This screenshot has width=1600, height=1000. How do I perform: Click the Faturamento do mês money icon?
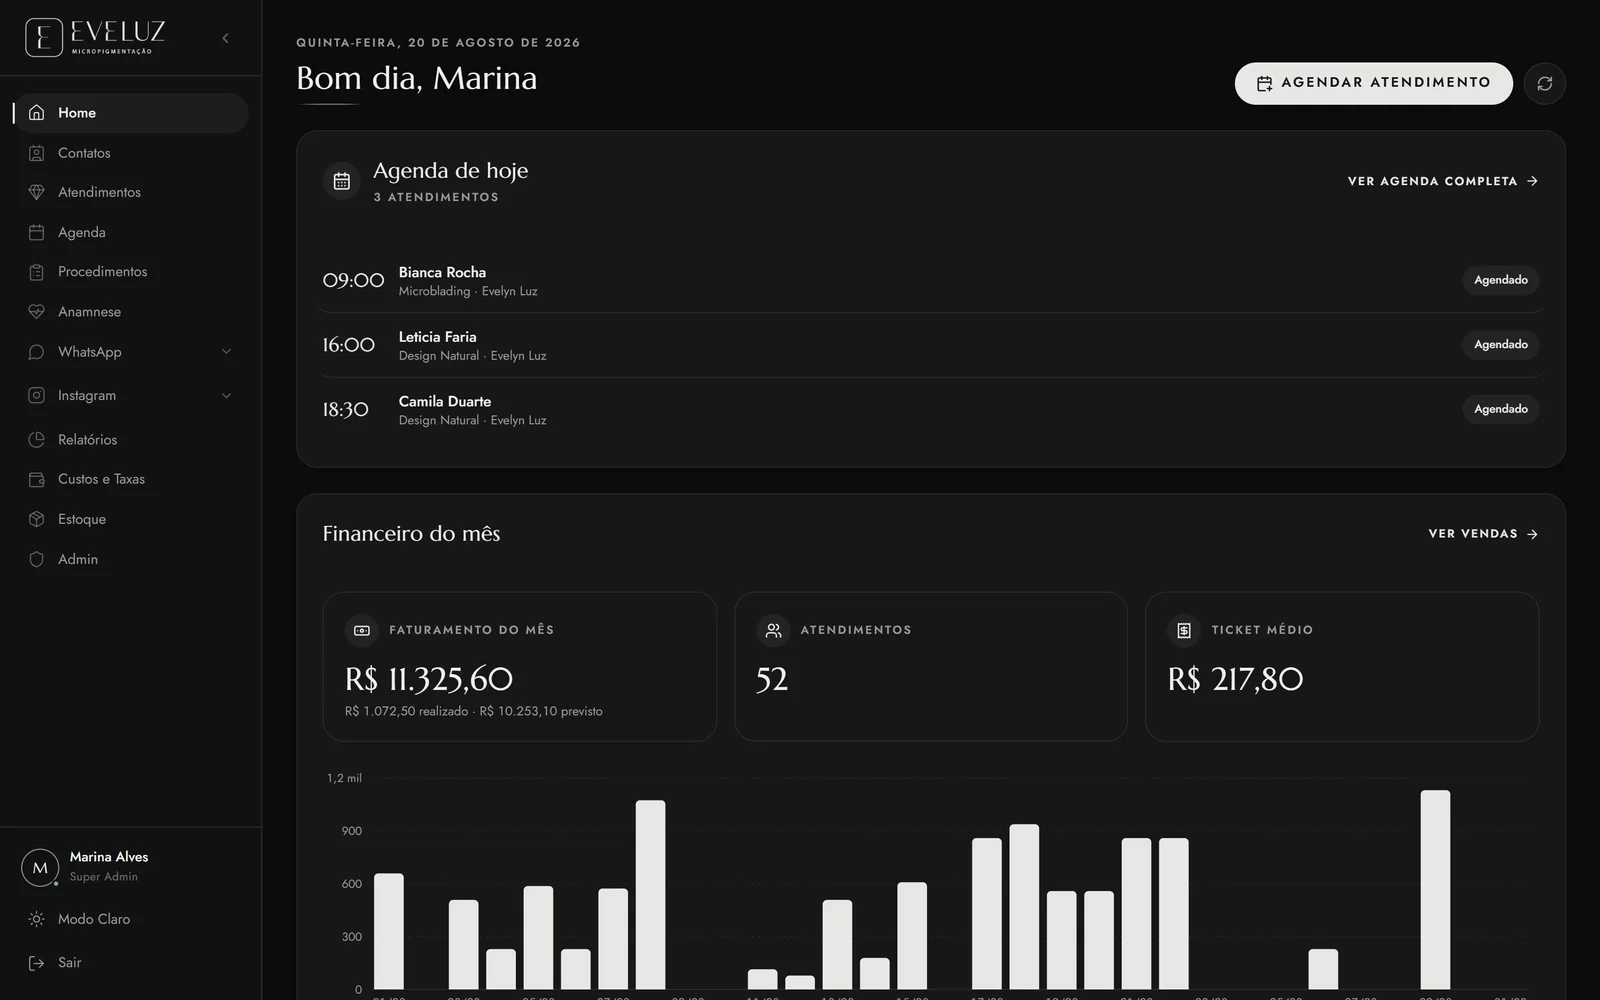click(362, 630)
